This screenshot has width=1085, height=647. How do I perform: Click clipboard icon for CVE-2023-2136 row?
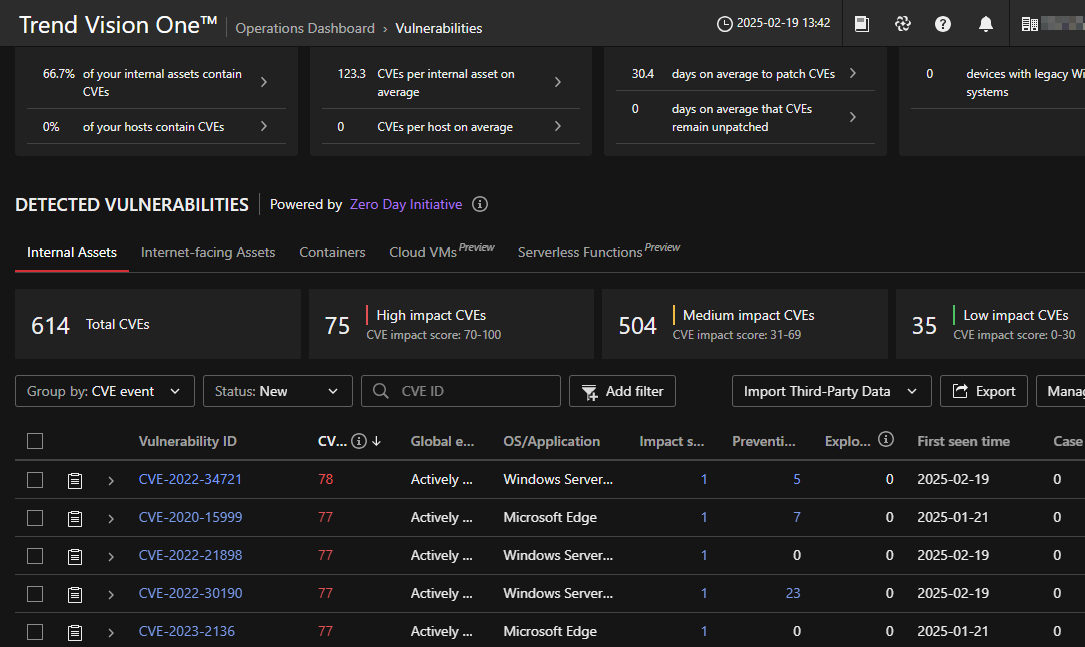click(x=75, y=632)
